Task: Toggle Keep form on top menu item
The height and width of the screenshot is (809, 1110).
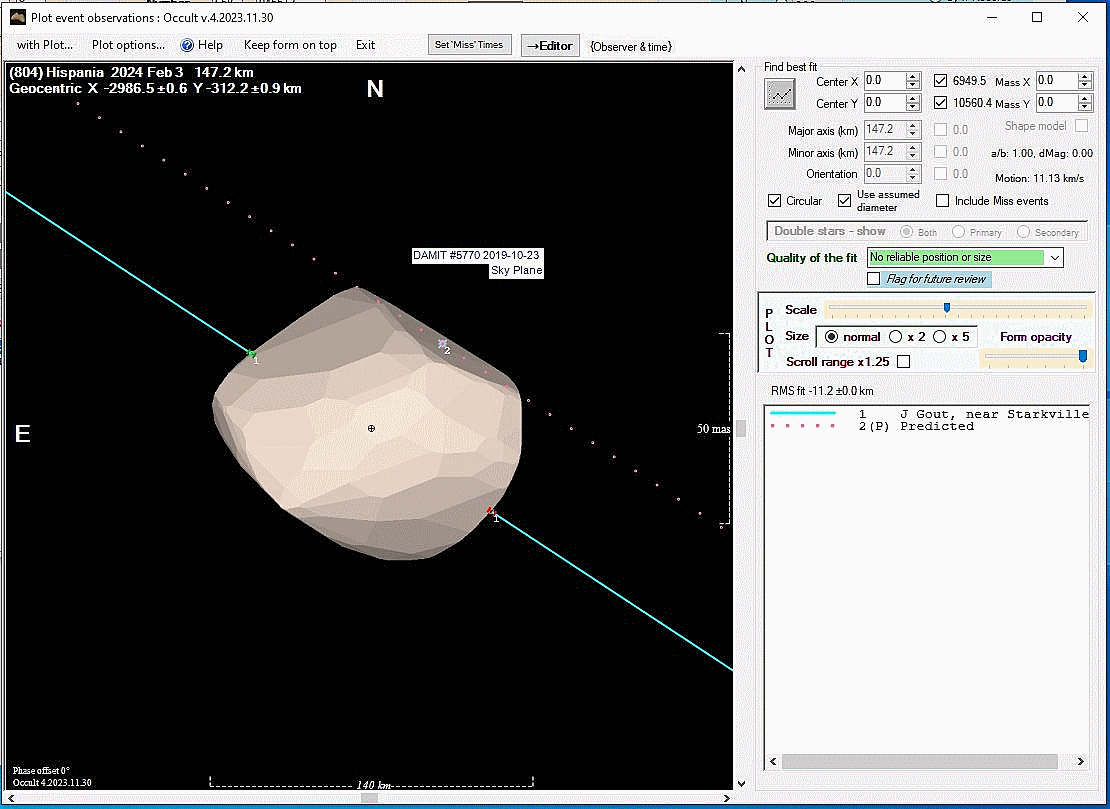Action: pos(290,45)
